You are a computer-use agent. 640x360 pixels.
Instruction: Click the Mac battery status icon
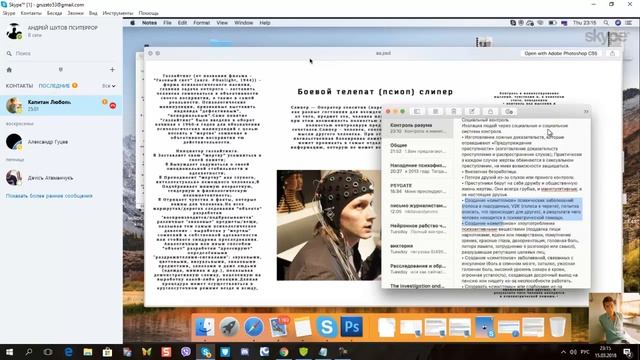[x=552, y=23]
